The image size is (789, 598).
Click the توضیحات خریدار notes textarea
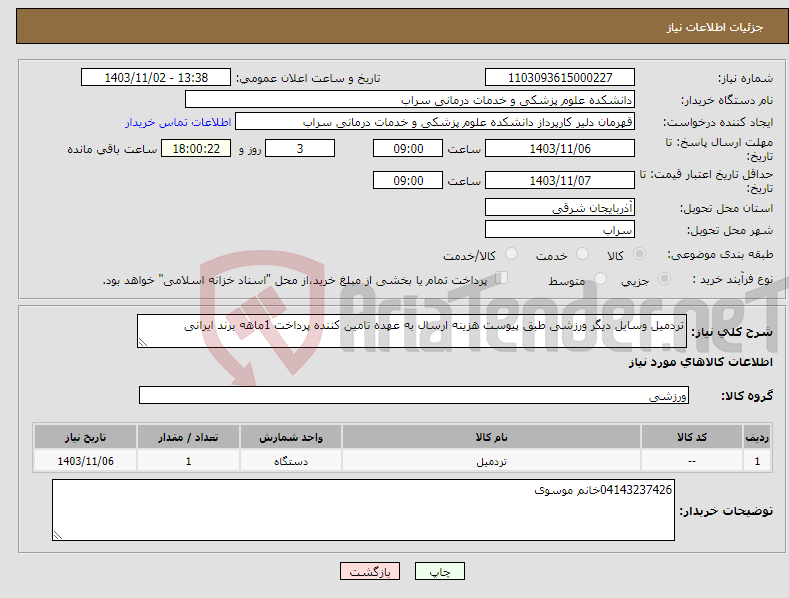[x=363, y=510]
